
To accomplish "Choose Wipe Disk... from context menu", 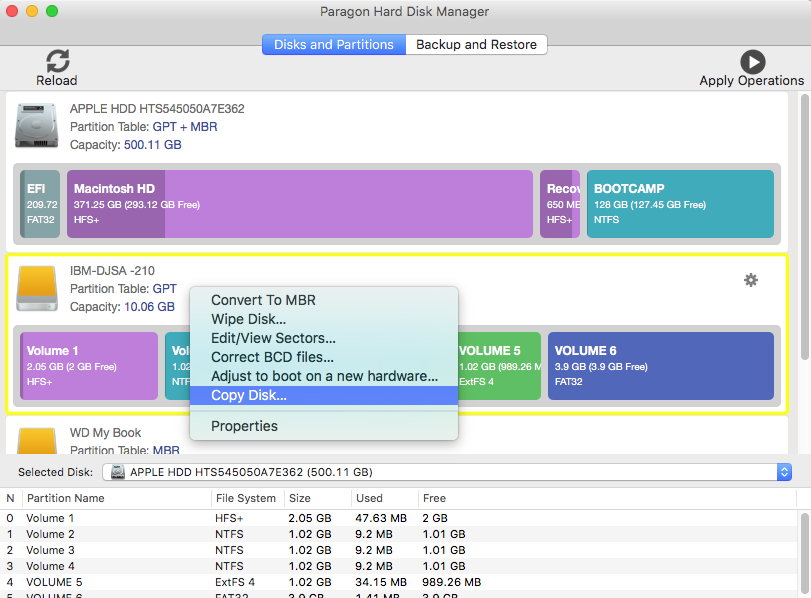I will pyautogui.click(x=324, y=319).
